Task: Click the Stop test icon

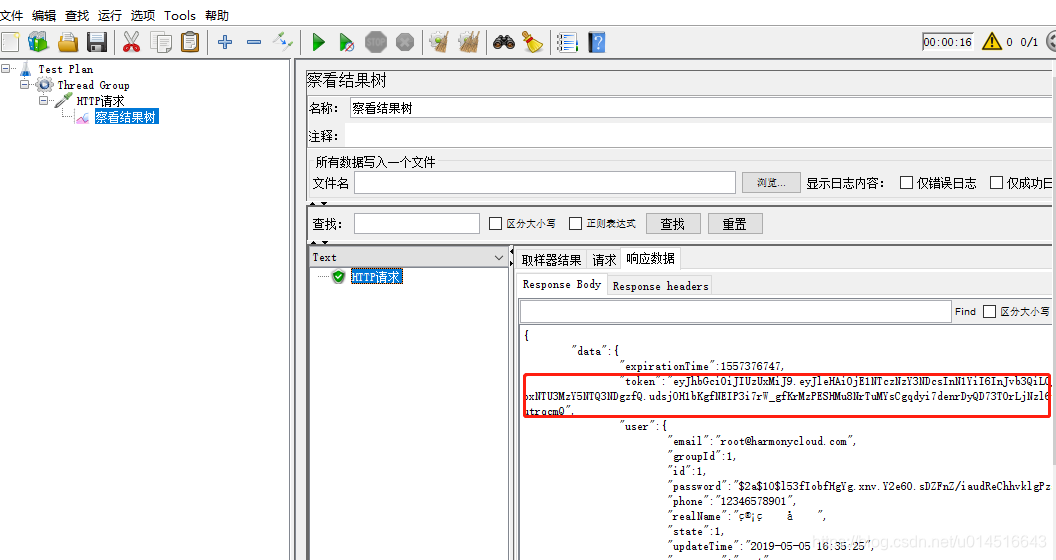Action: [x=376, y=42]
